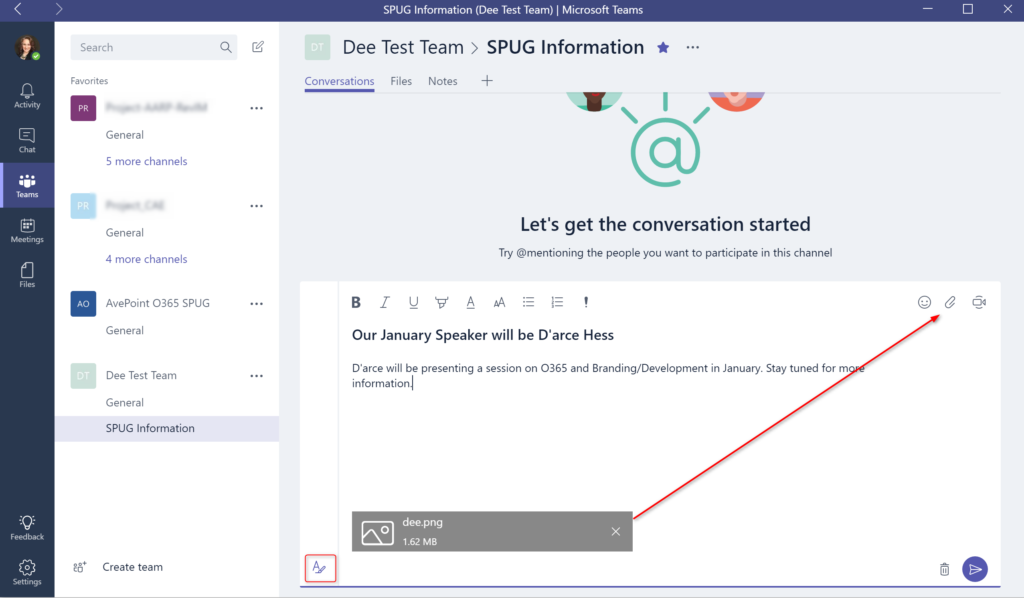Toggle underline formatting

click(x=413, y=302)
